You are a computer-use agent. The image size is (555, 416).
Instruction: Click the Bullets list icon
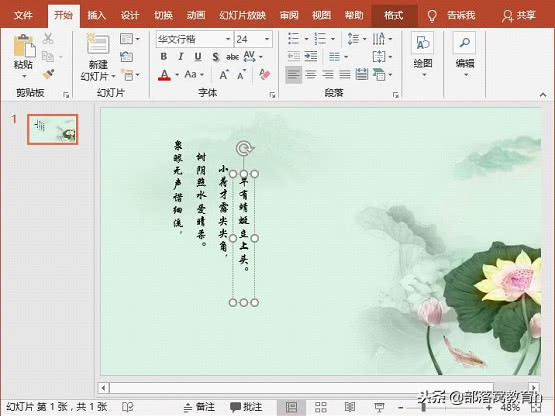point(293,38)
